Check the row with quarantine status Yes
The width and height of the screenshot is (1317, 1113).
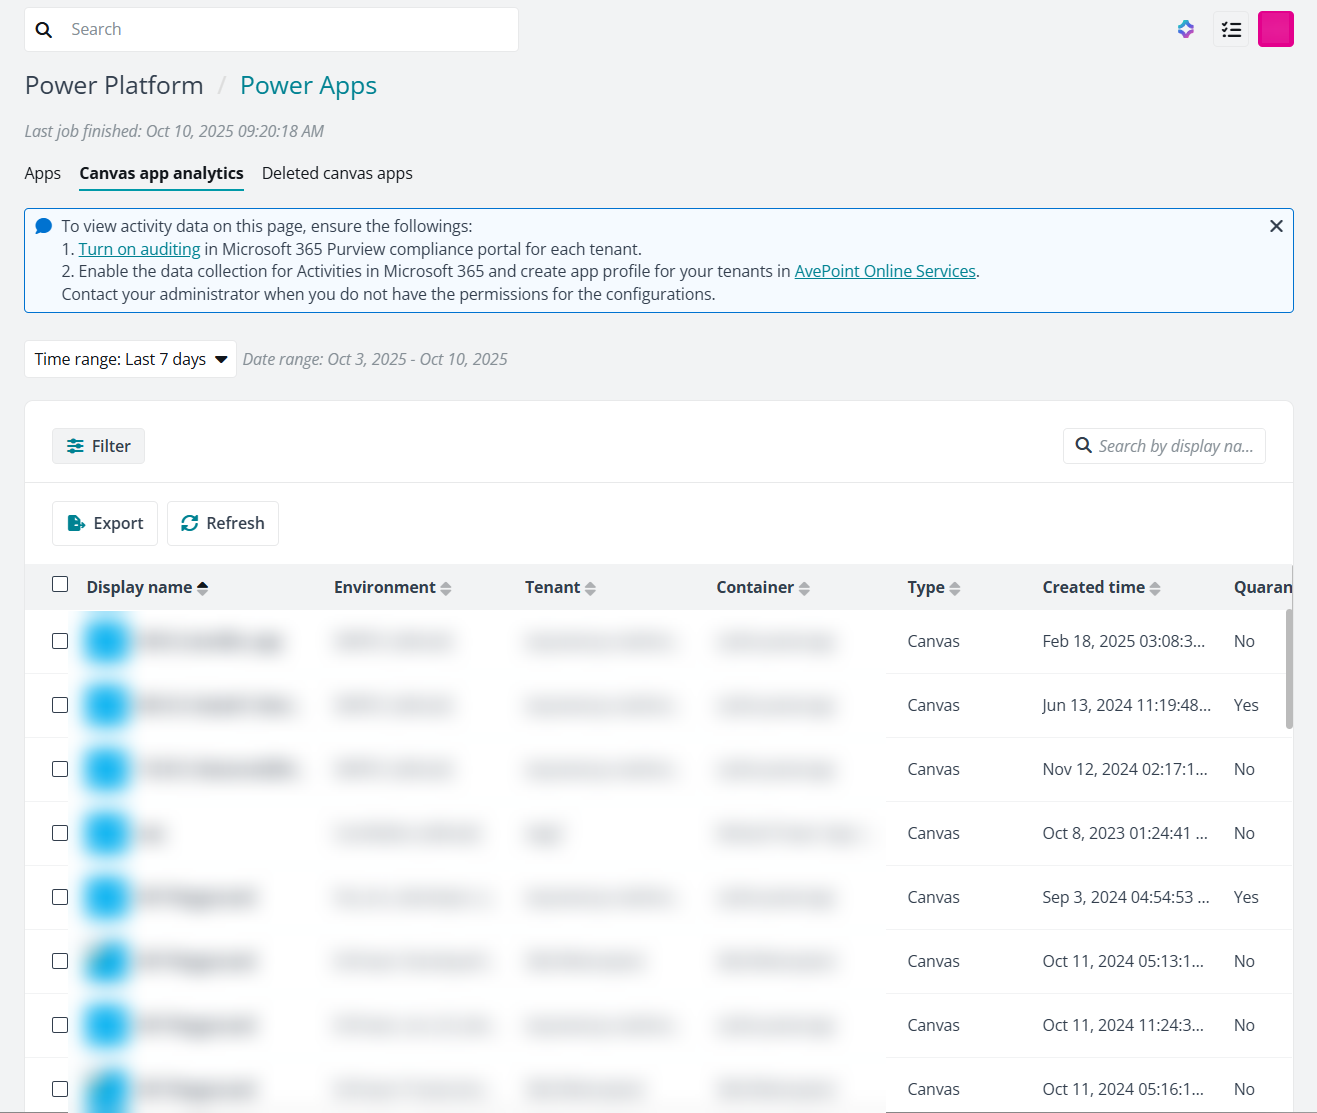pos(60,705)
